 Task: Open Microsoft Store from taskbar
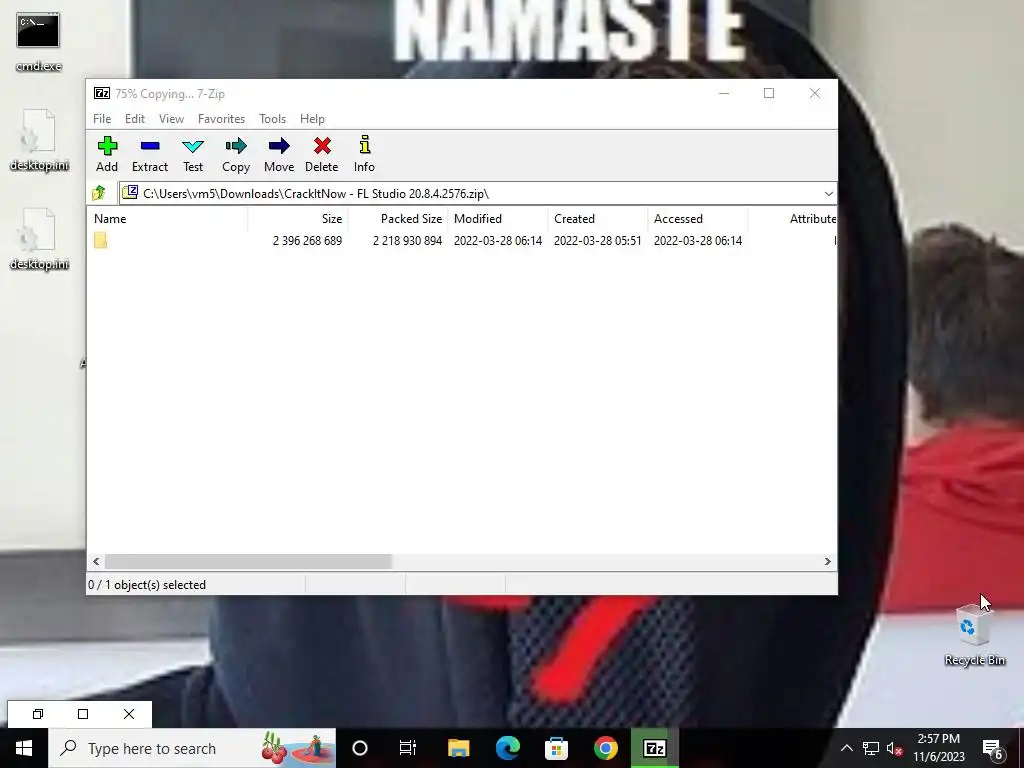(x=556, y=748)
